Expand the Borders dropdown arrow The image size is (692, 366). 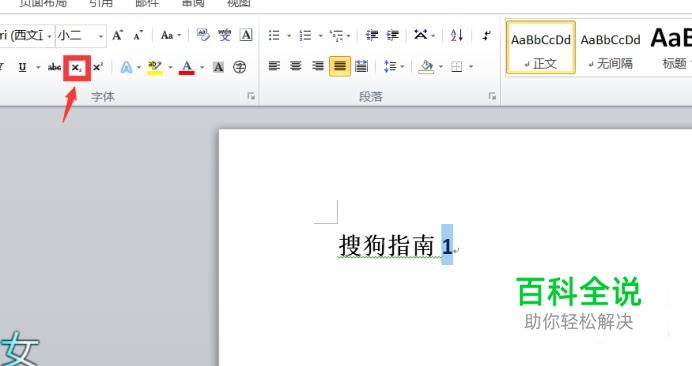pos(471,67)
